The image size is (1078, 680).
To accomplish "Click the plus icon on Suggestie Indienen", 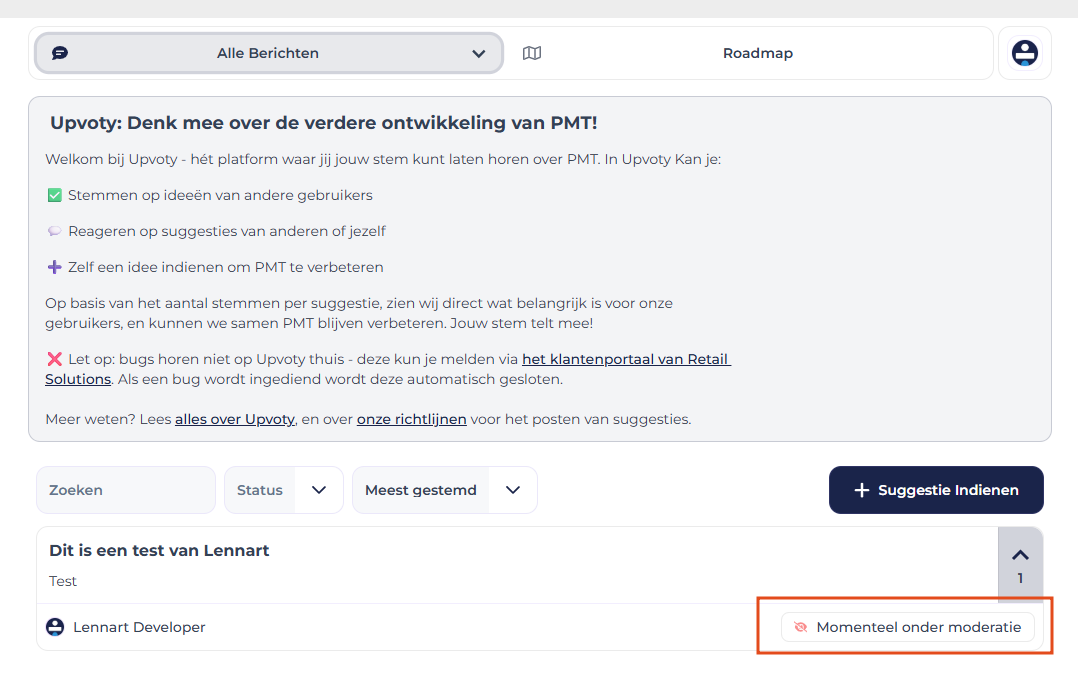I will point(861,490).
